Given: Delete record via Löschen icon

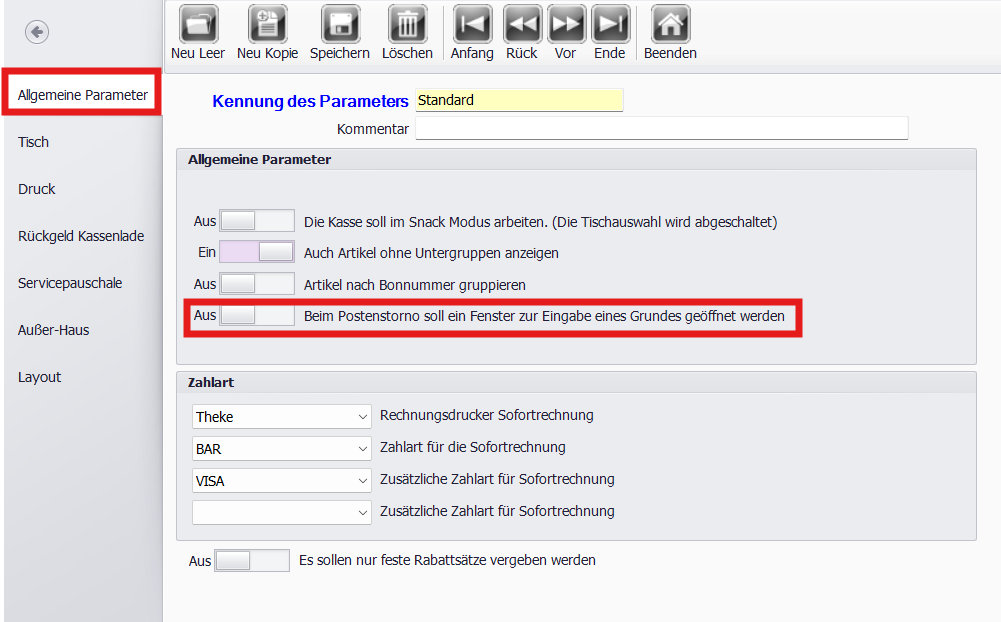Looking at the screenshot, I should [407, 25].
